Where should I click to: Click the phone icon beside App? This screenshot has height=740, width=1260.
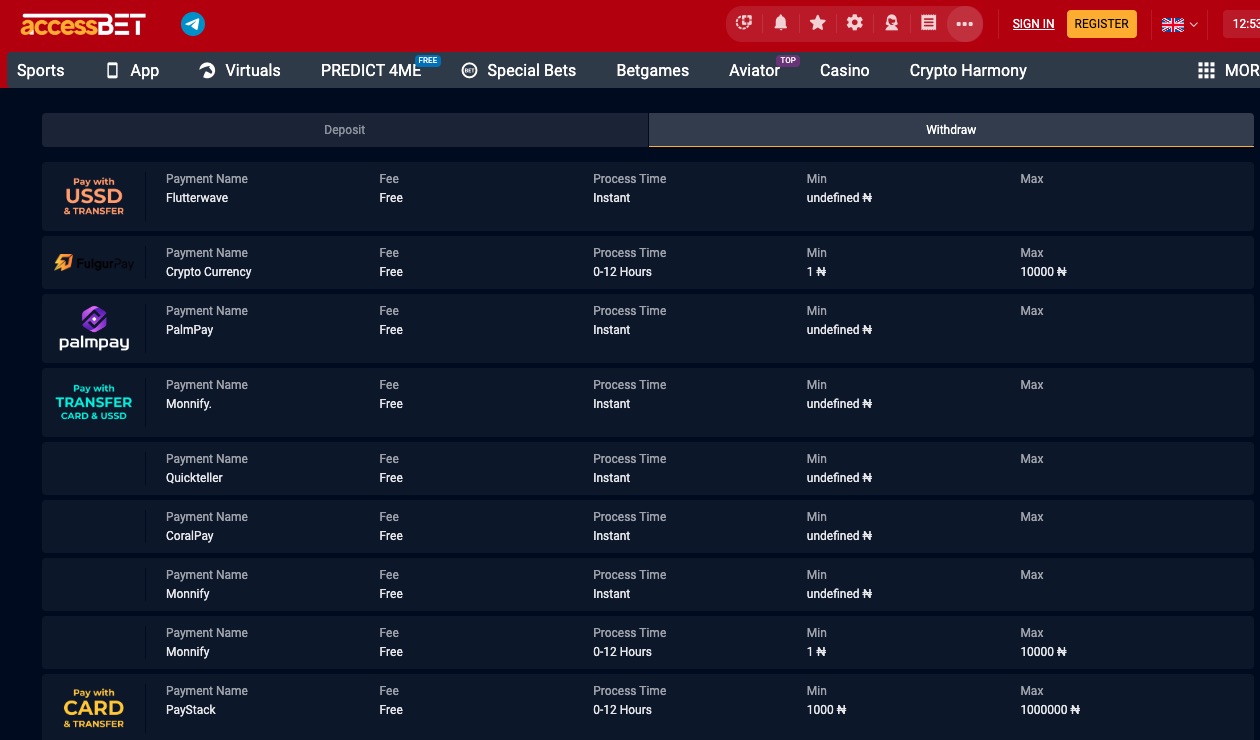112,70
